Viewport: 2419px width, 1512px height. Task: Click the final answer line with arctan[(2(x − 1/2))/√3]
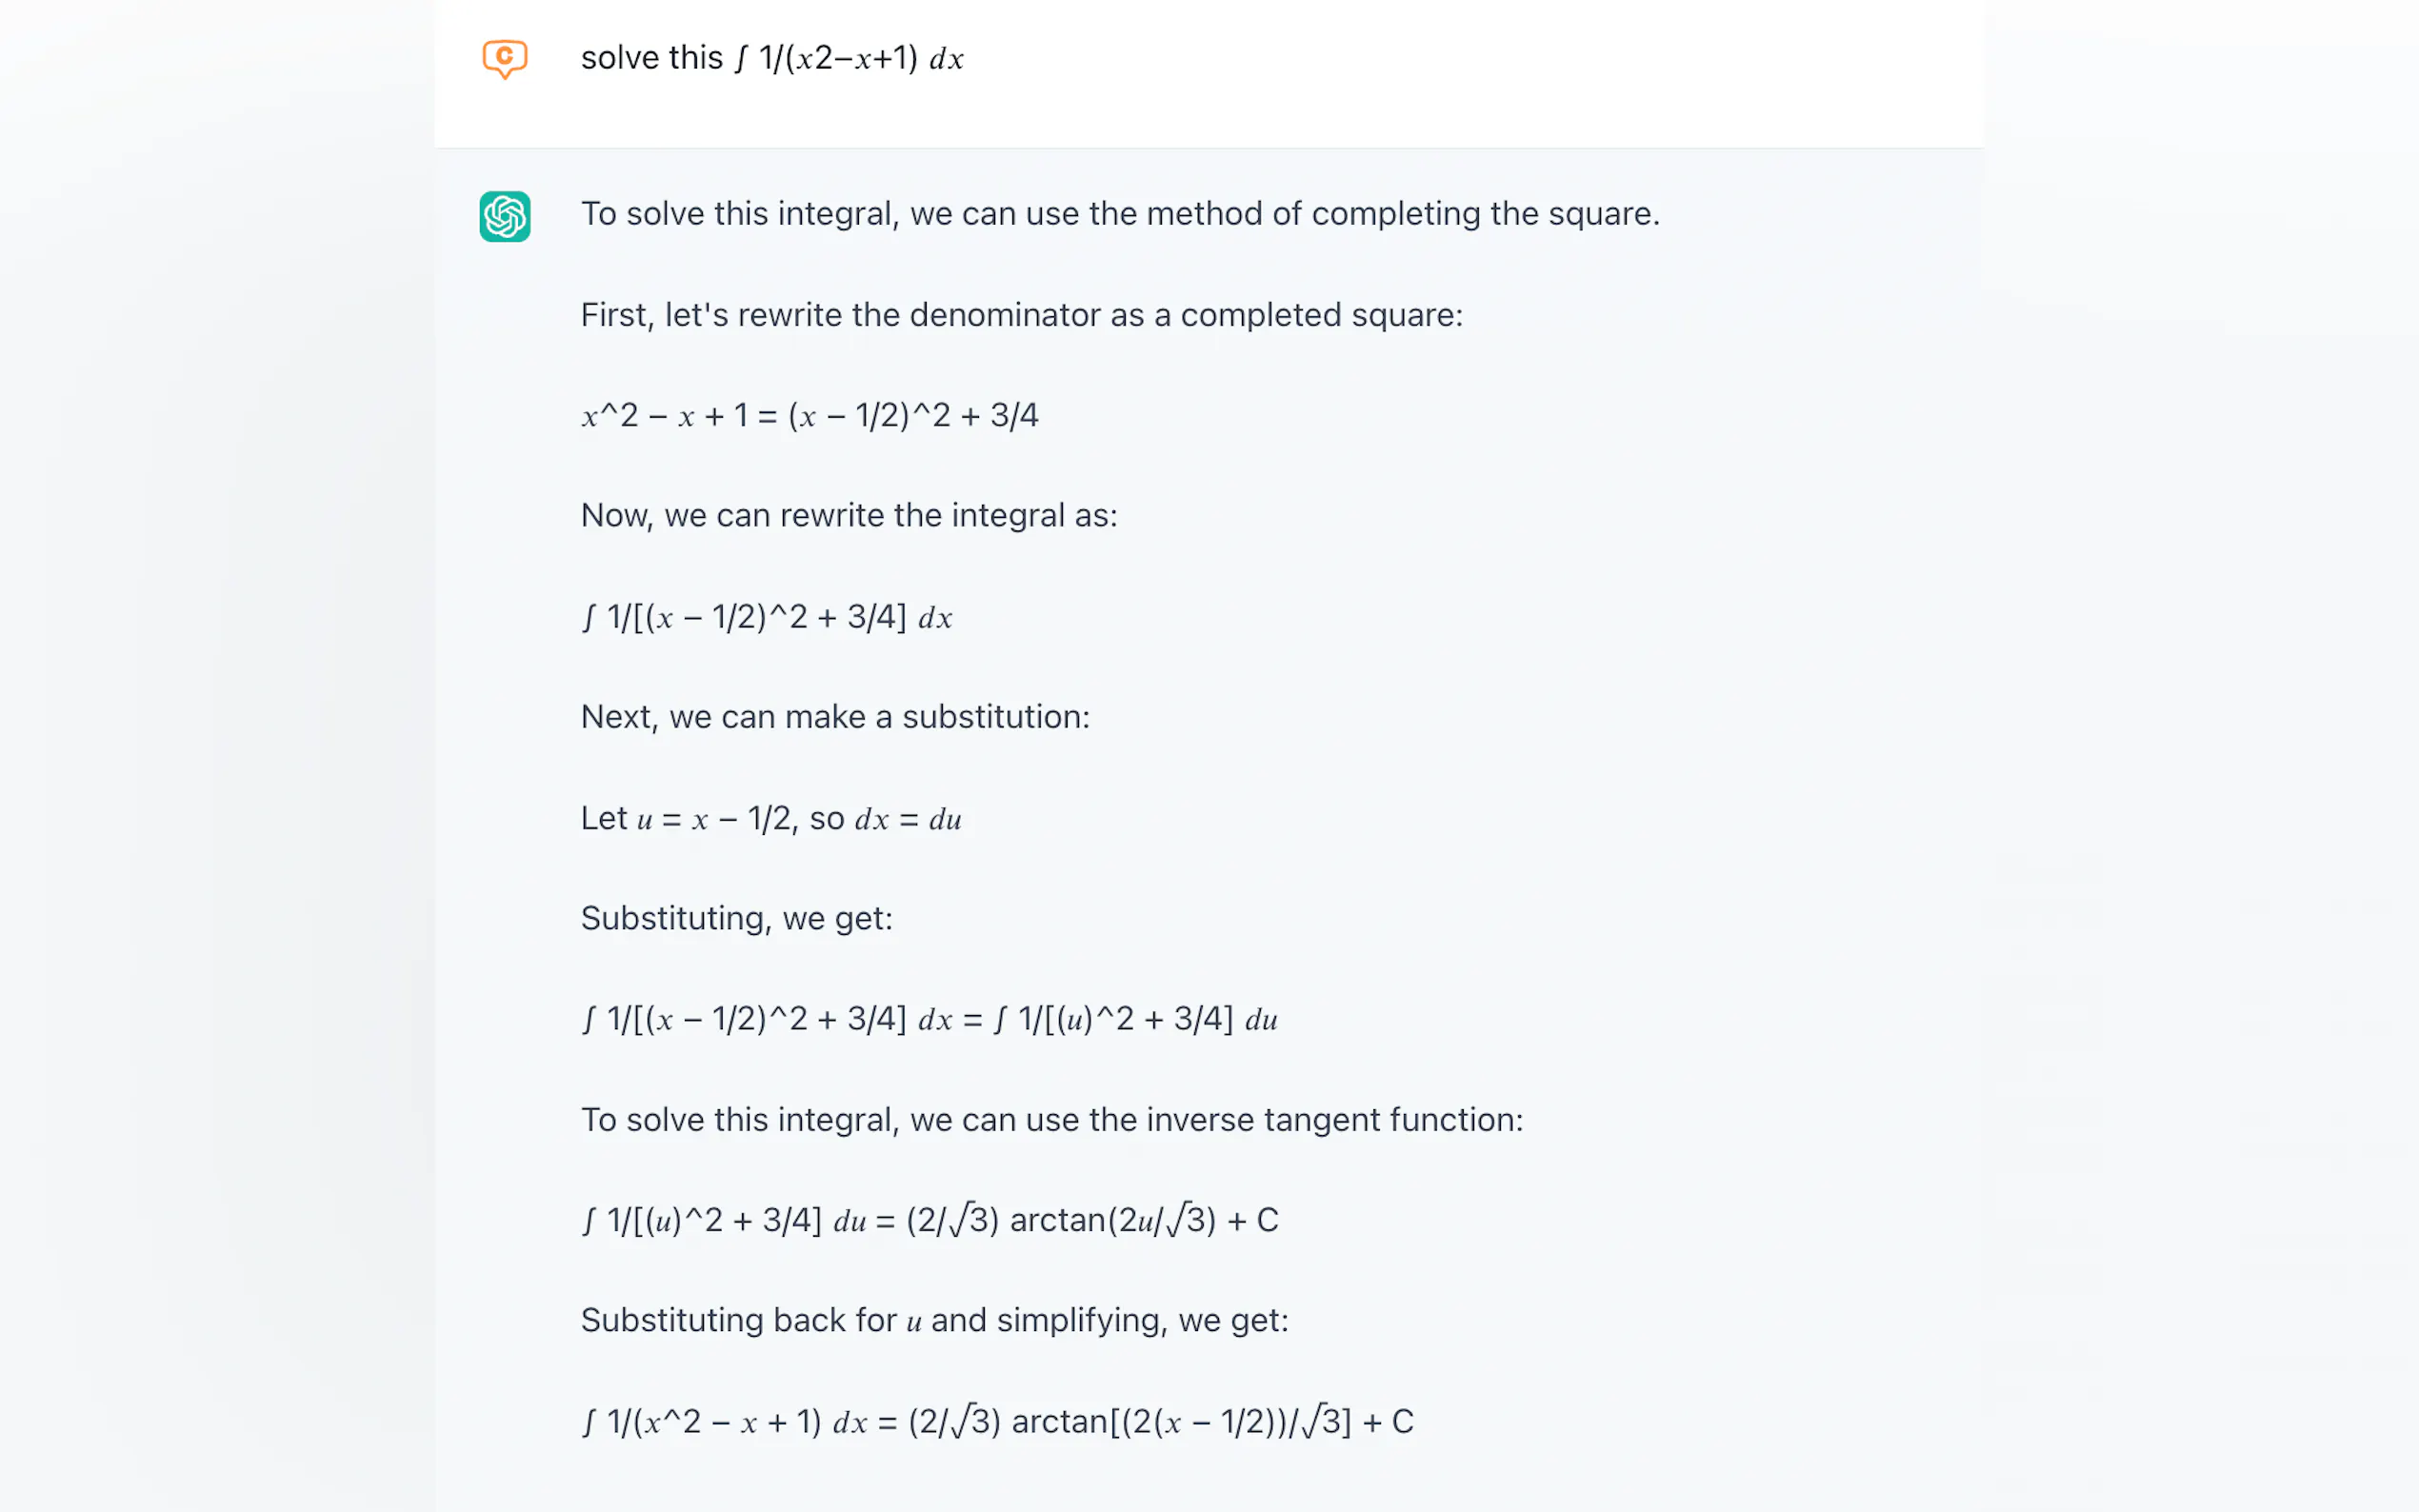[996, 1422]
